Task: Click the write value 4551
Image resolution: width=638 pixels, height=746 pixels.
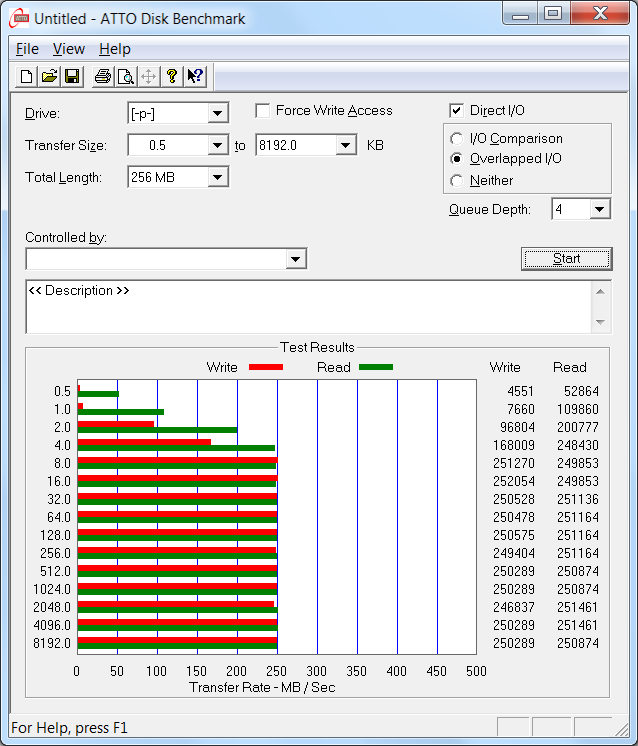Action: 520,391
